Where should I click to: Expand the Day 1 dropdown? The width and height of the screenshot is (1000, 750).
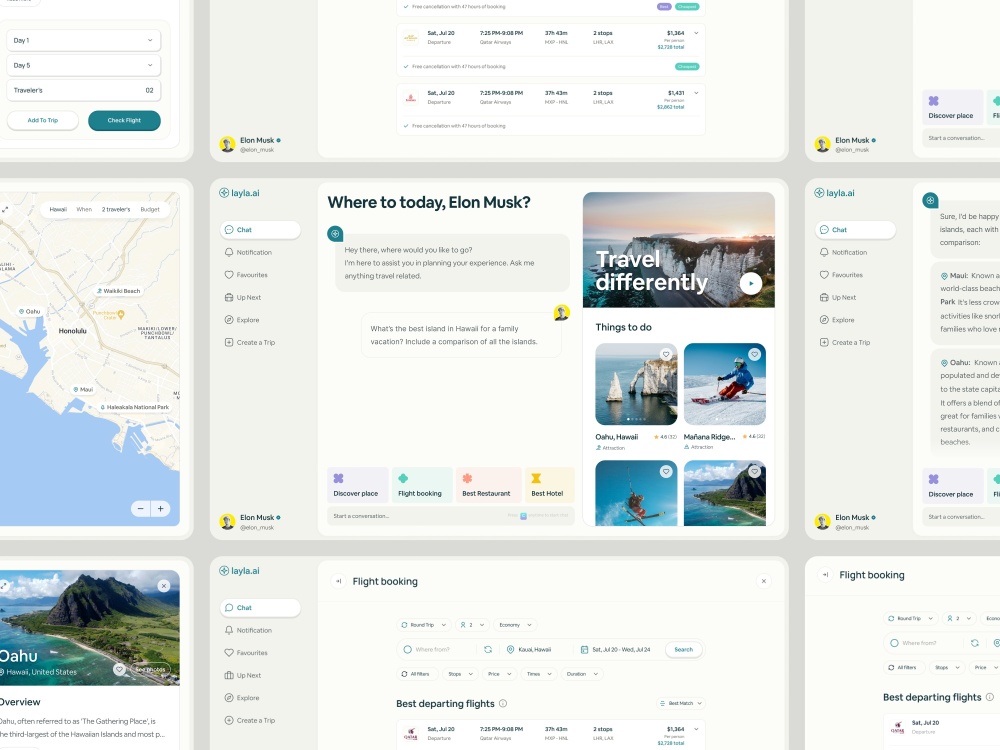pyautogui.click(x=84, y=40)
